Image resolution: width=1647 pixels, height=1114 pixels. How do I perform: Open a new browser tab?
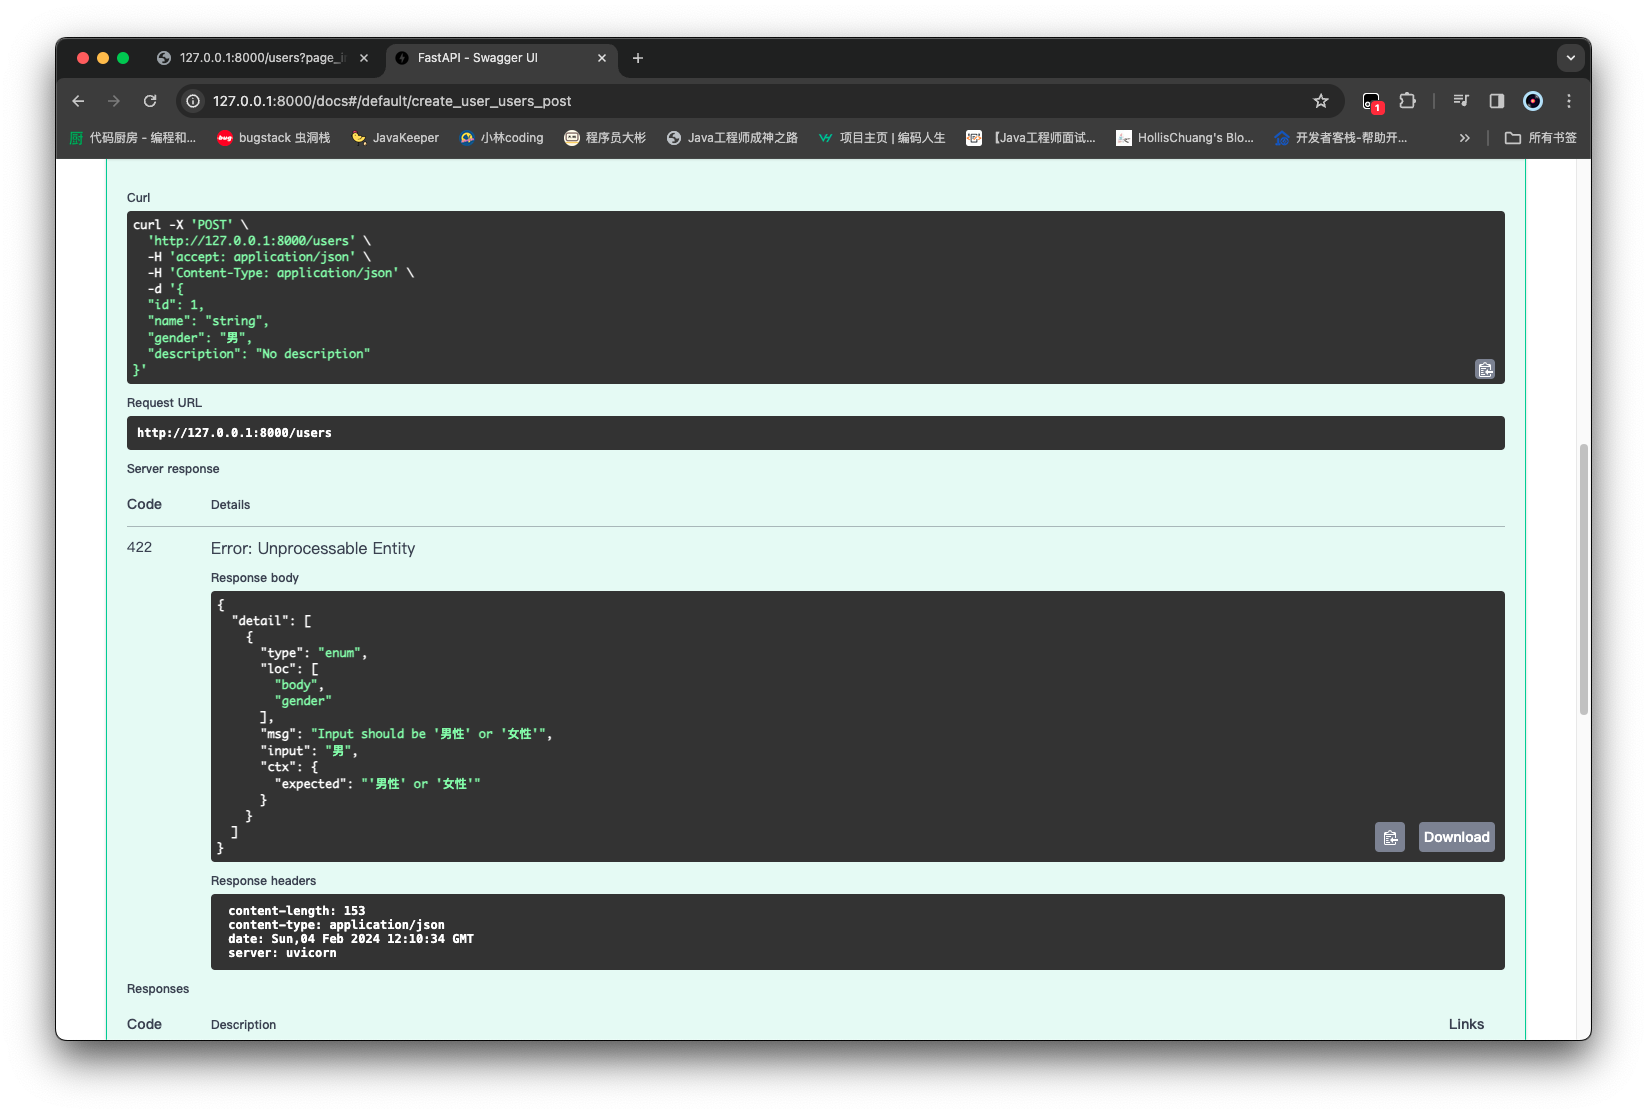click(638, 58)
